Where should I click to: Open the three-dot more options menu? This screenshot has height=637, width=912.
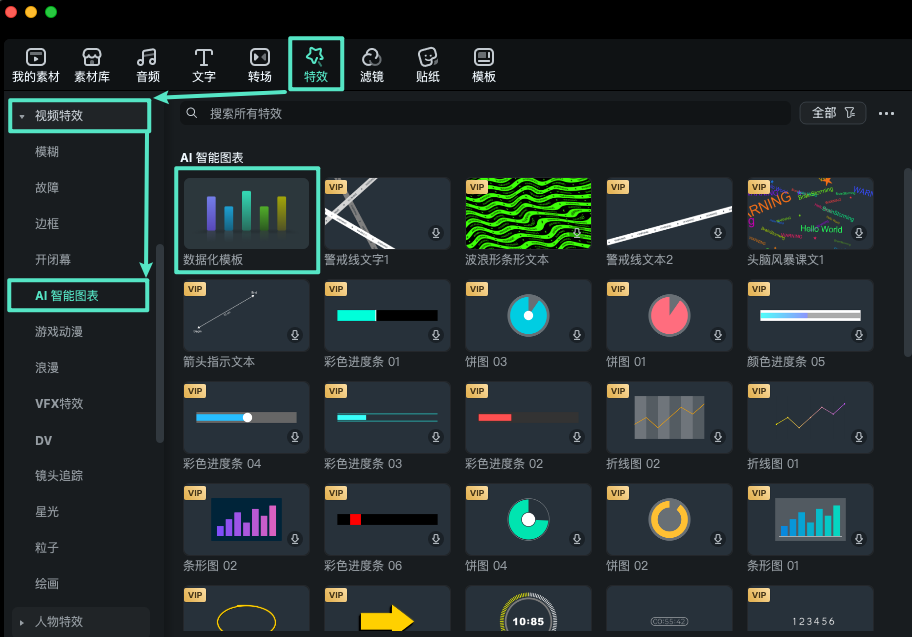(886, 113)
